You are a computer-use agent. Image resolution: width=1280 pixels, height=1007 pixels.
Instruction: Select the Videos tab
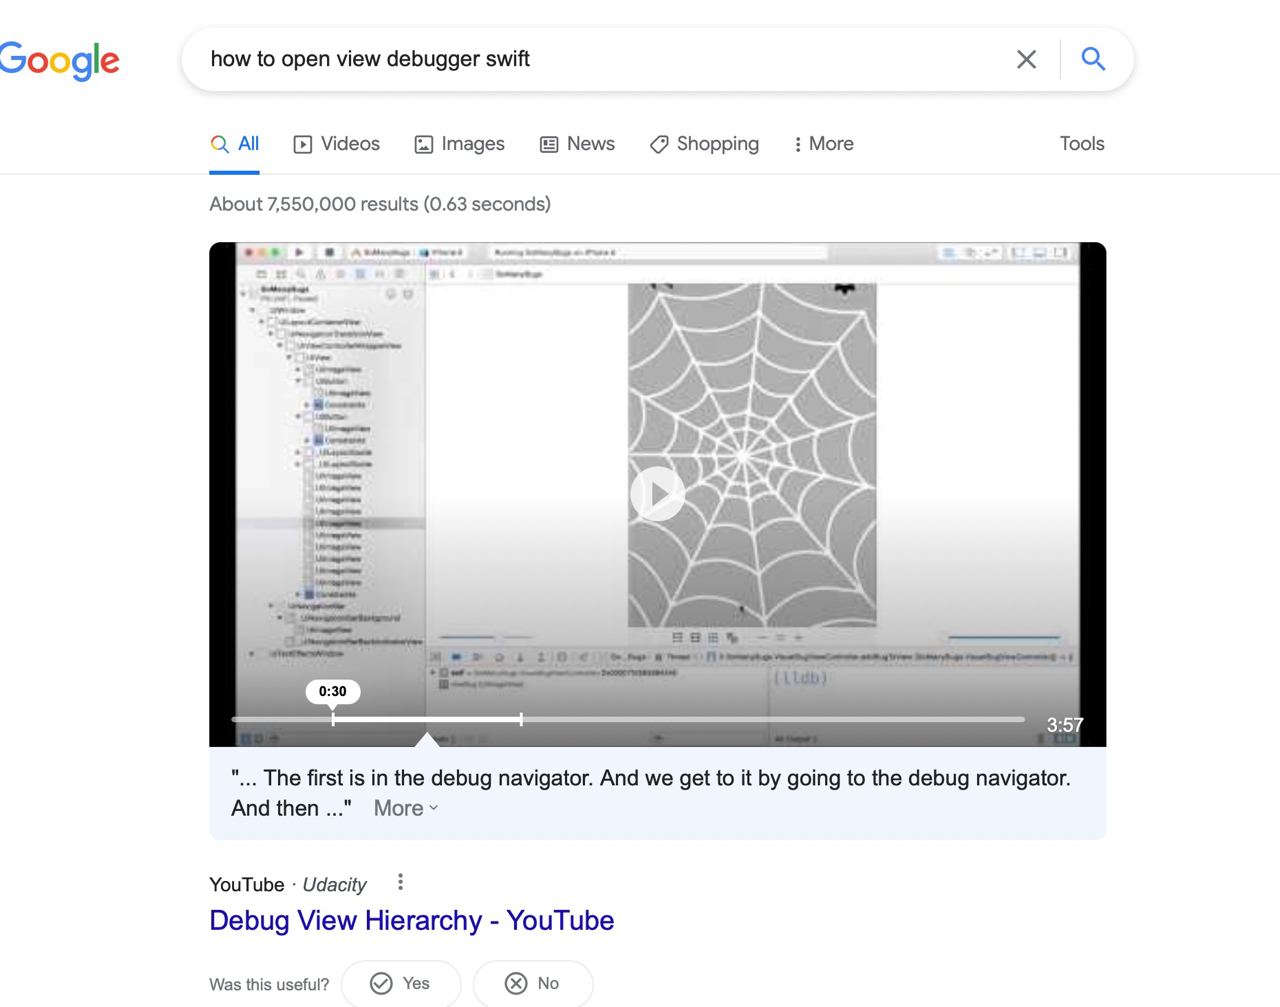336,144
